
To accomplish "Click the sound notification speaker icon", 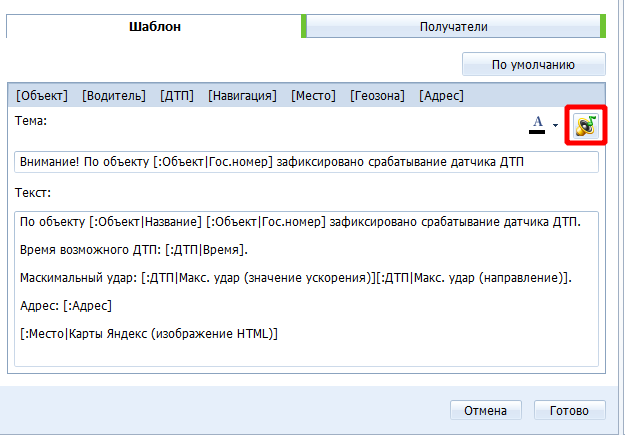I will (585, 126).
